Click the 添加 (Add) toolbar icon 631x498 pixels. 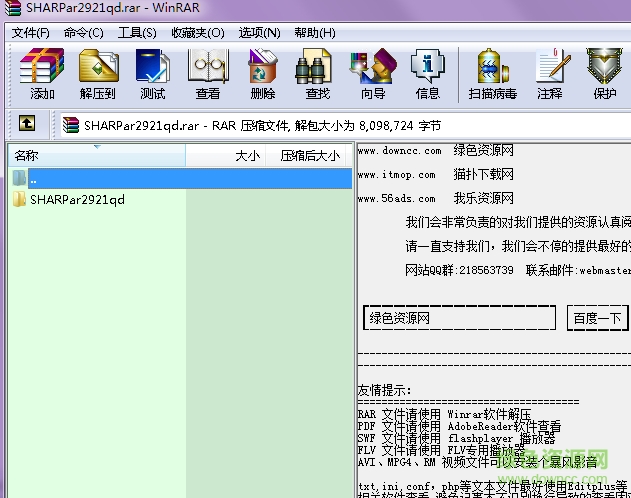coord(42,74)
